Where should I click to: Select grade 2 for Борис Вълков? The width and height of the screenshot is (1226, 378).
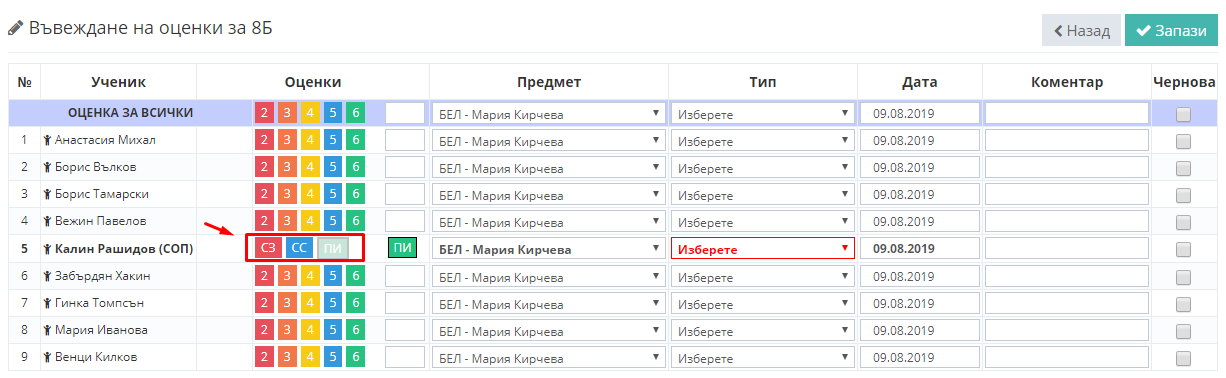coord(264,167)
